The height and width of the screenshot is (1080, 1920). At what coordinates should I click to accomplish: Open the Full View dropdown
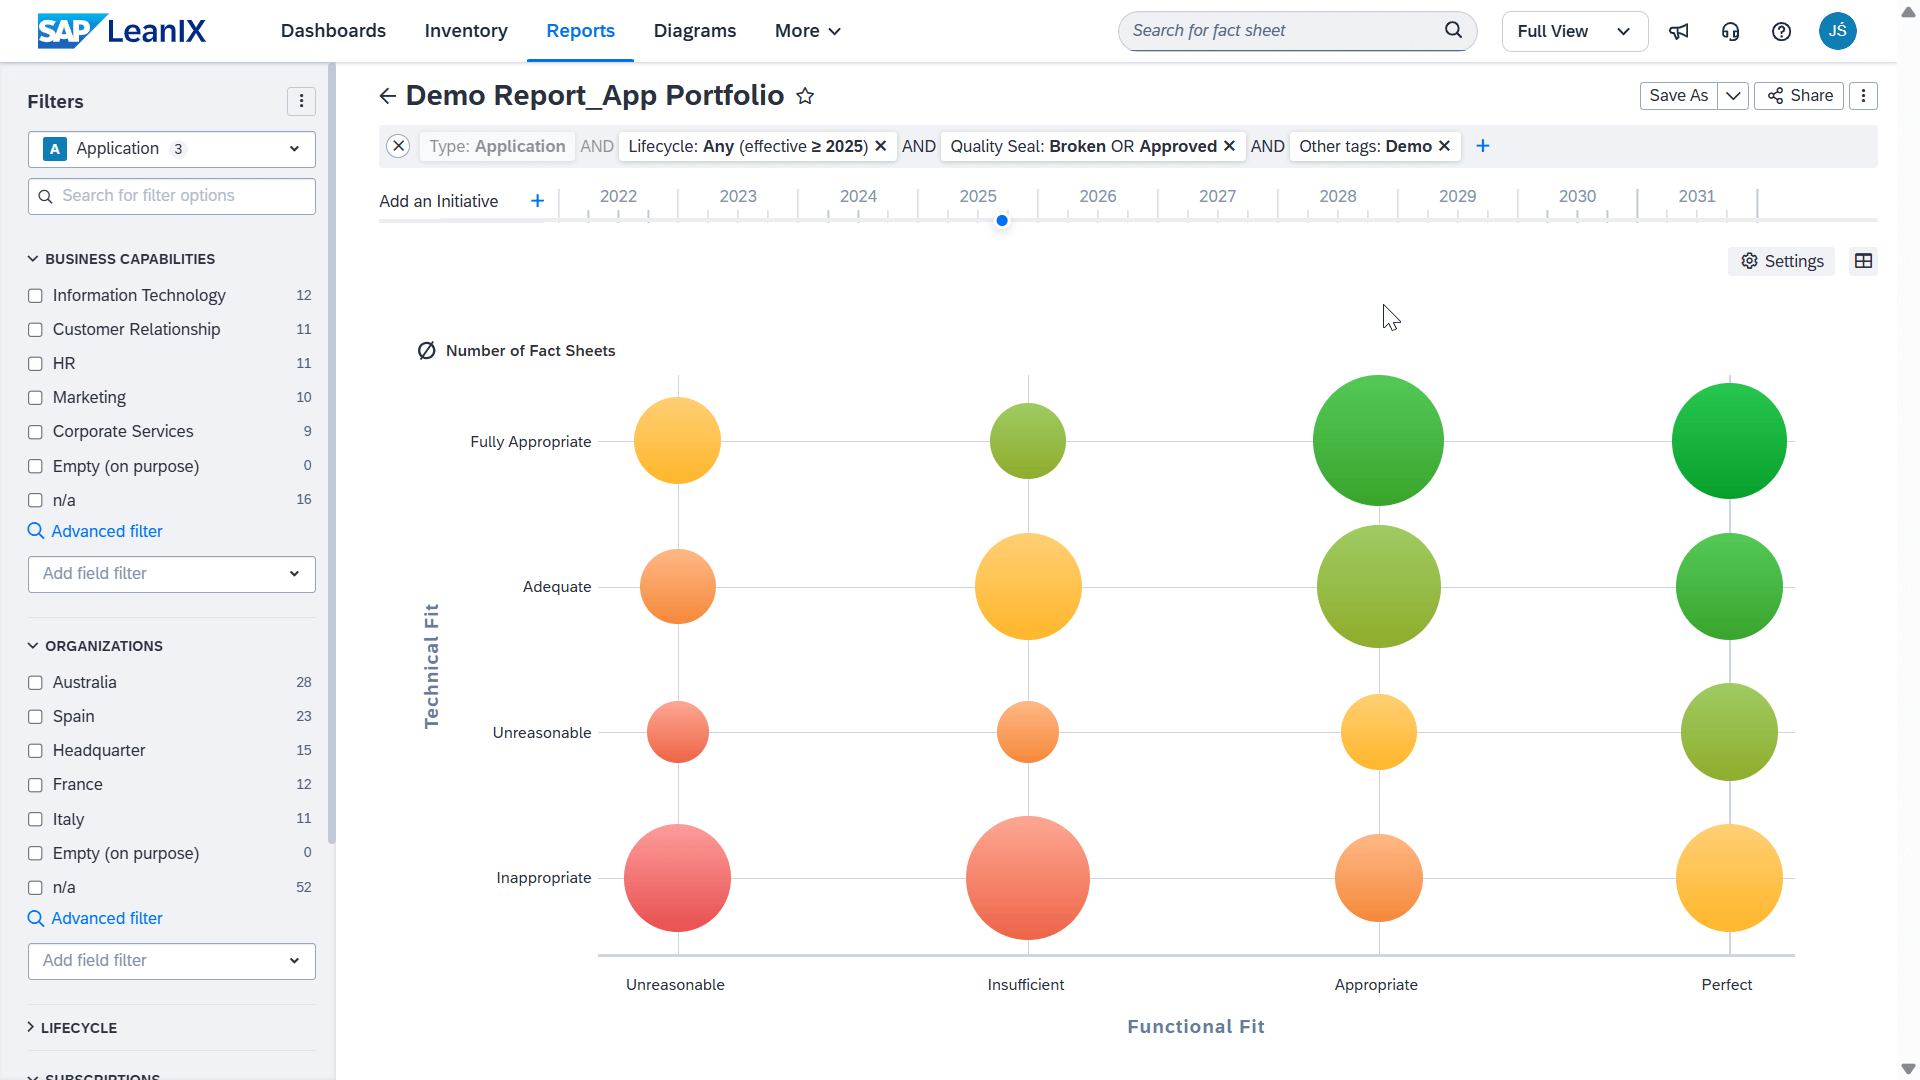(x=1574, y=31)
